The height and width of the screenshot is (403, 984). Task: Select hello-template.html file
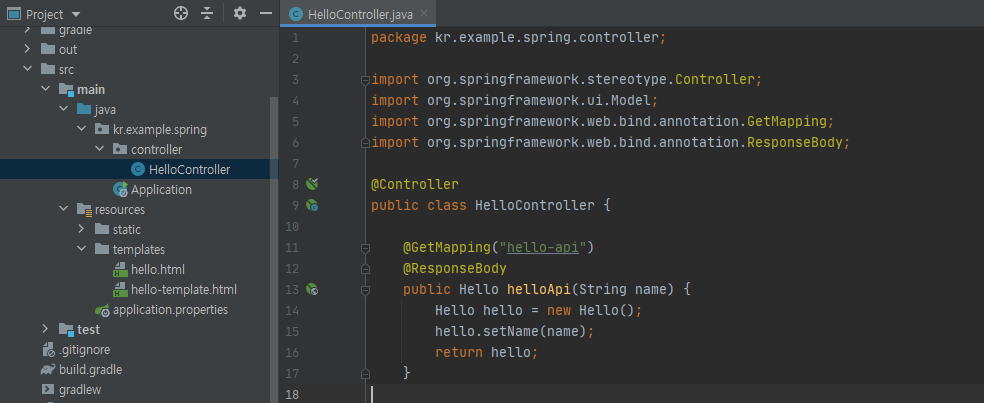click(x=184, y=290)
